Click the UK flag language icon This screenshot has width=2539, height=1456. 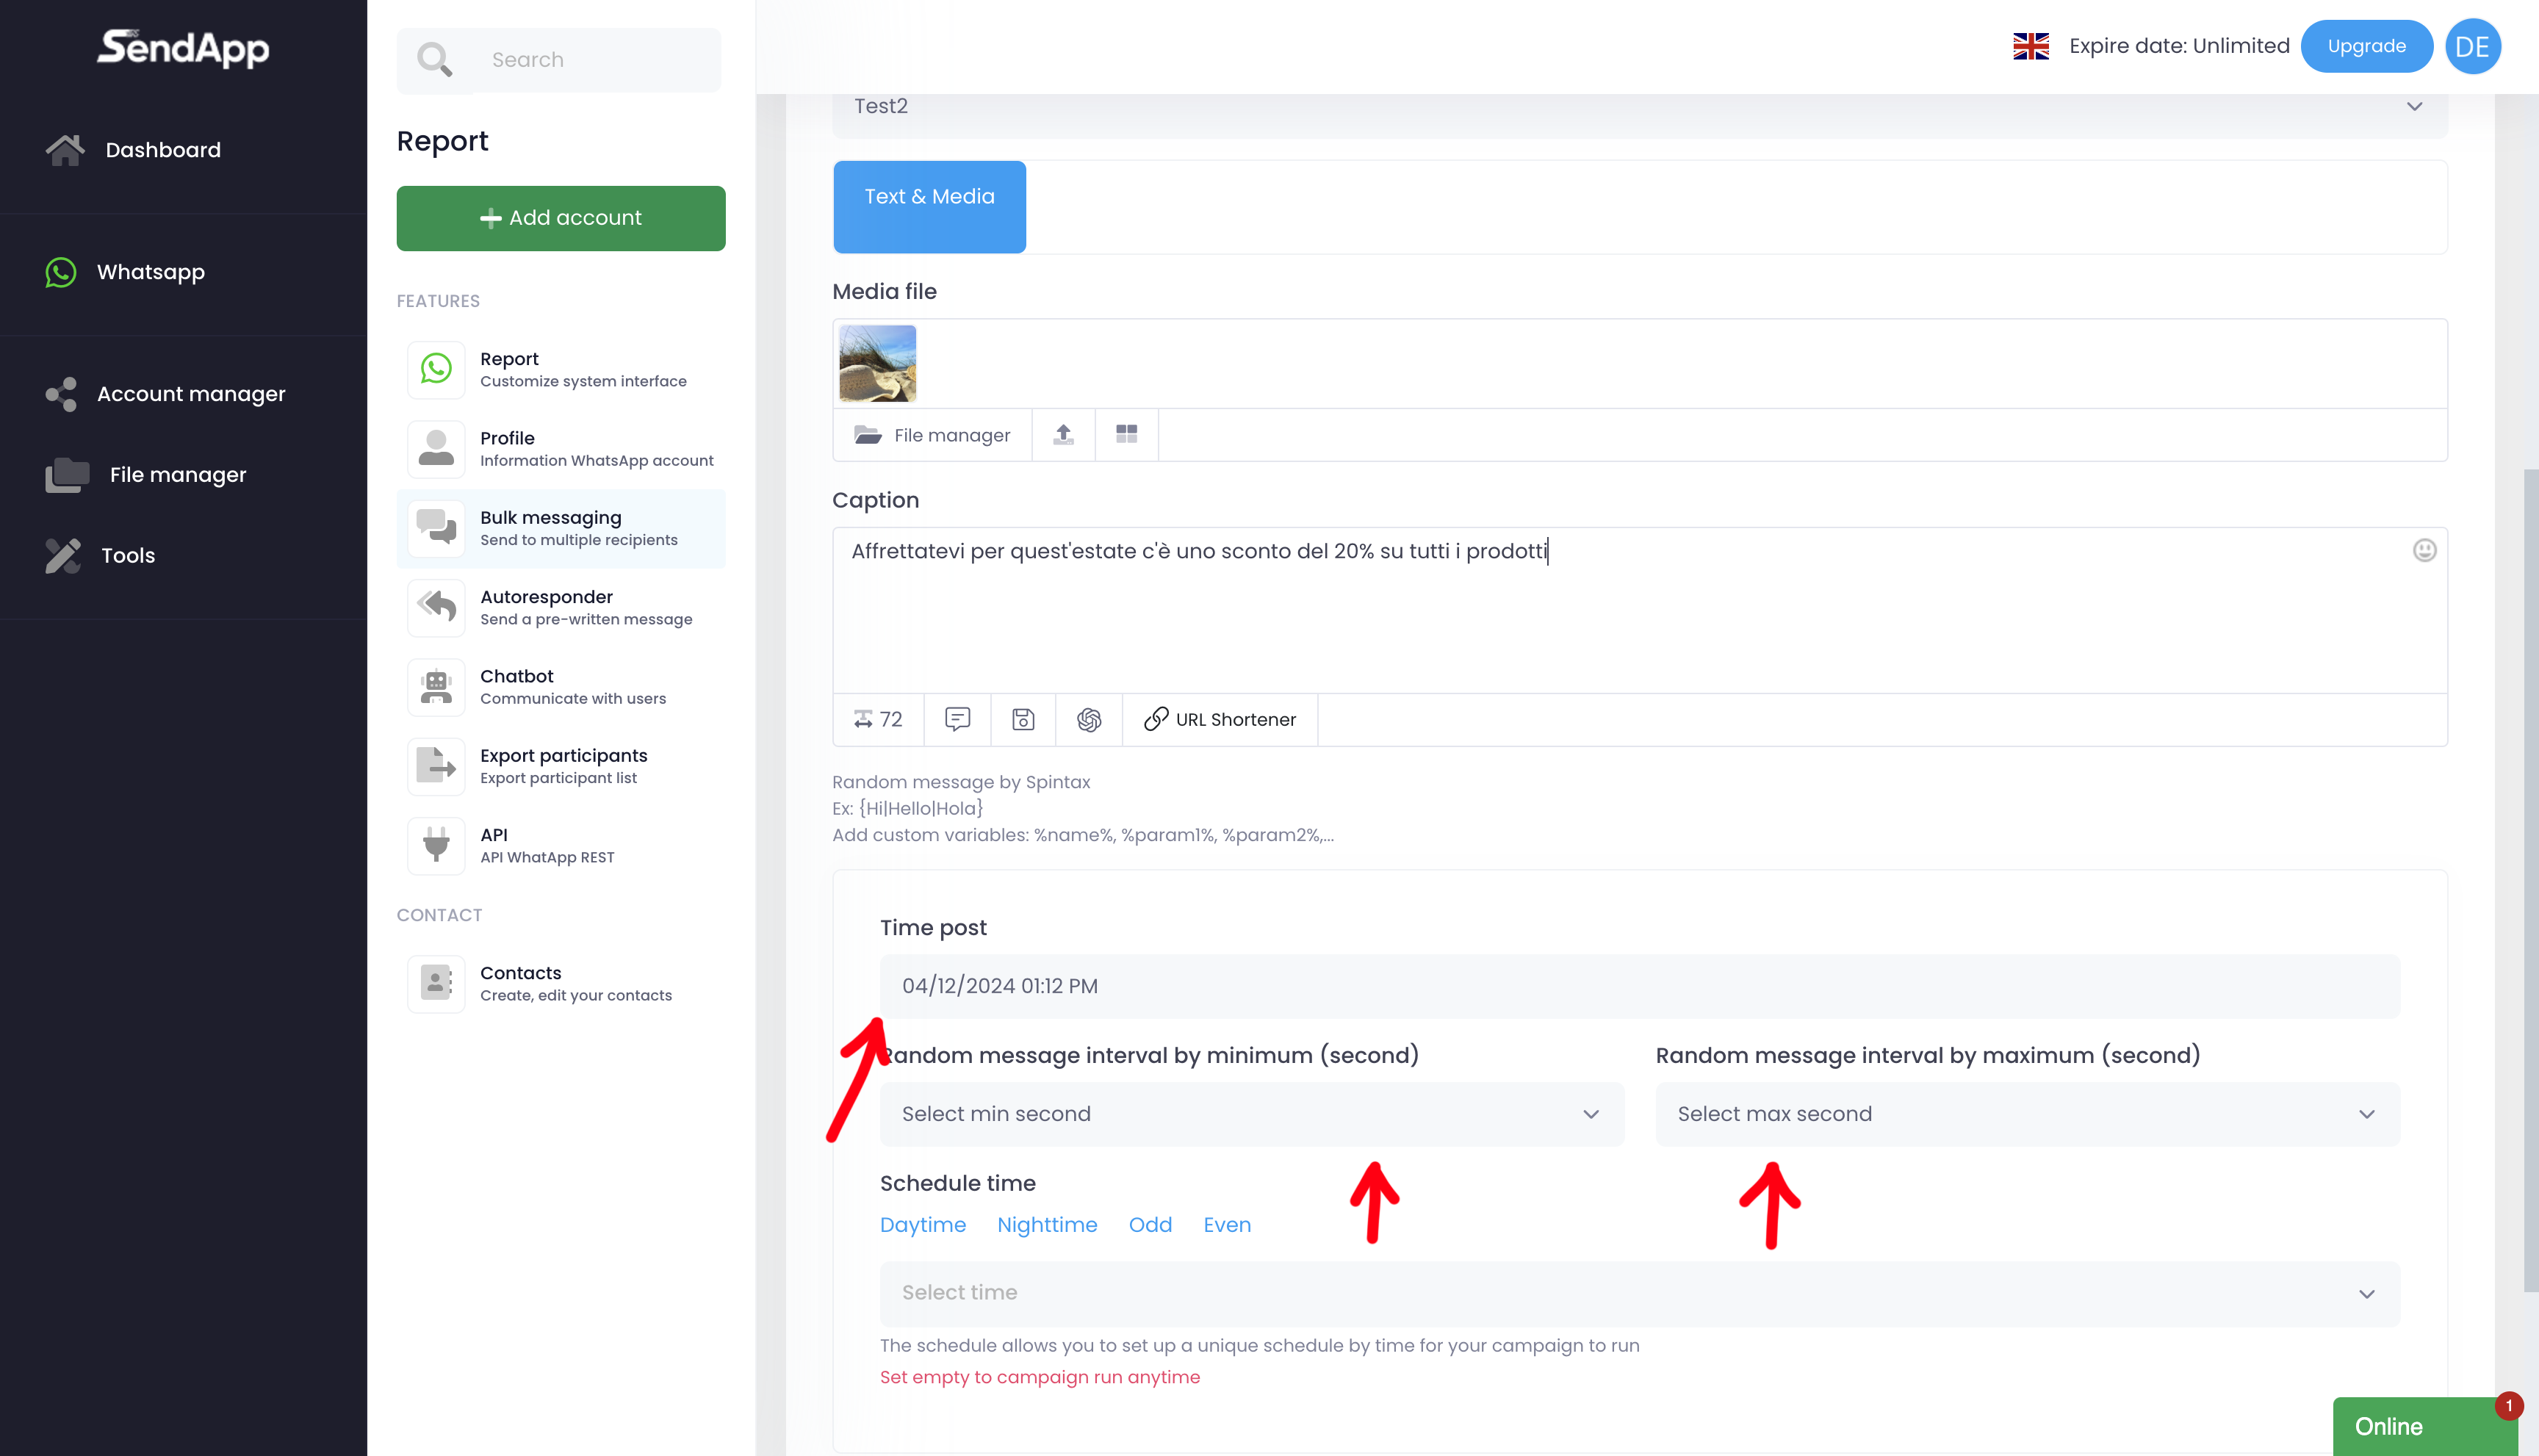click(x=2030, y=46)
